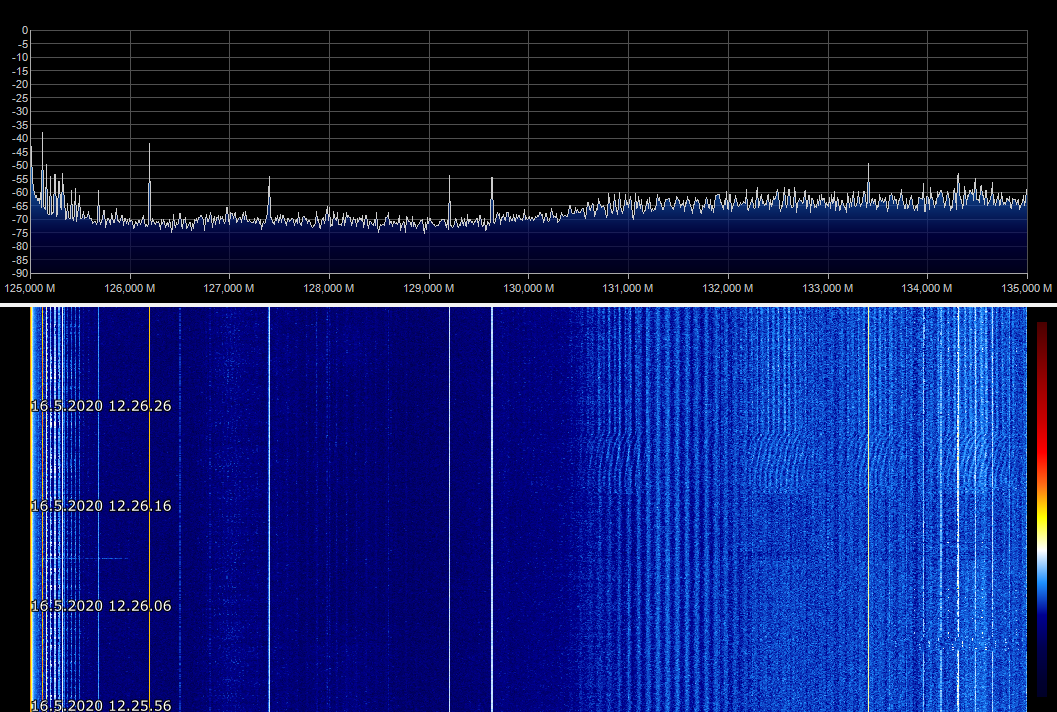Click the 130,000 M frequency axis label

(x=529, y=288)
